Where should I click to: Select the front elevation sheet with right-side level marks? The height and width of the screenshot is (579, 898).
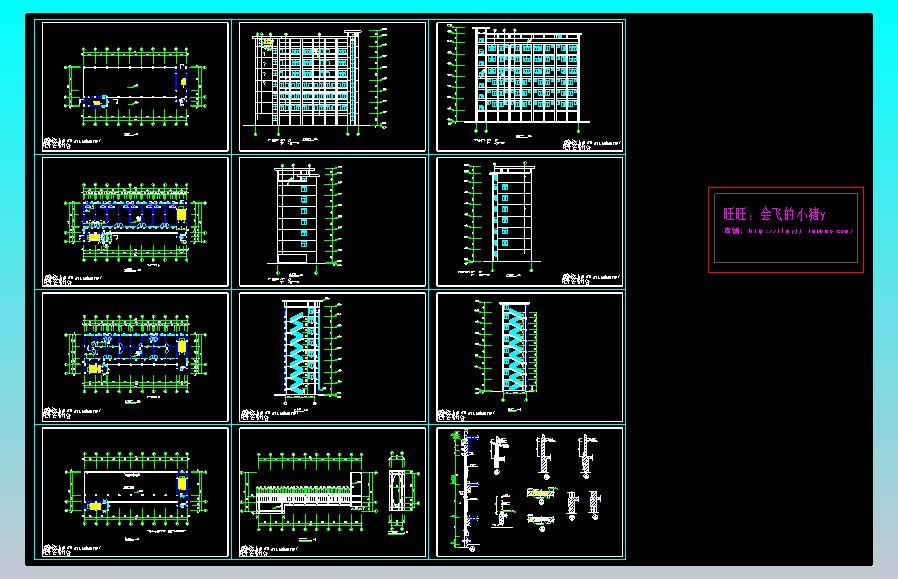[x=332, y=86]
